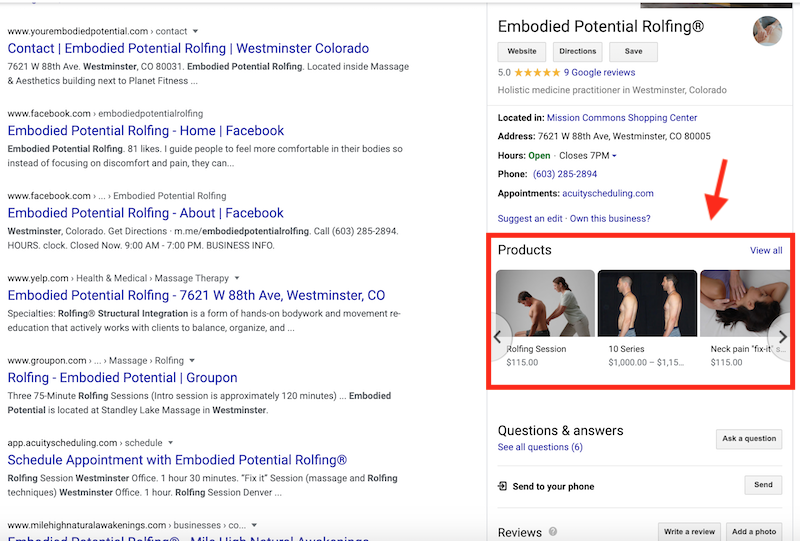Open Mission Commons Shopping Center link
The width and height of the screenshot is (800, 541).
[x=621, y=118]
